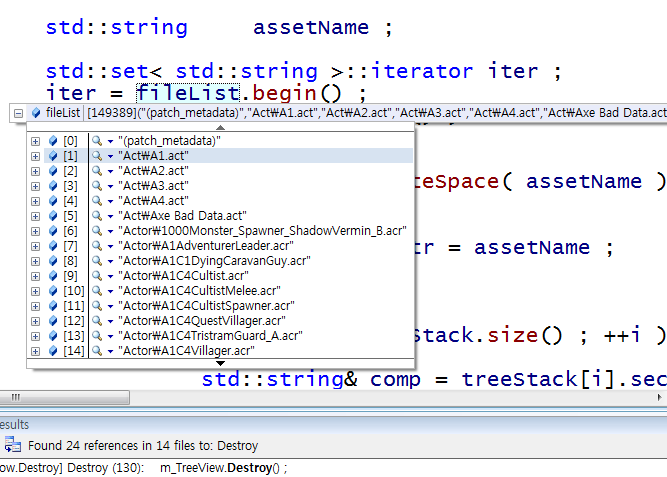Click assetName in the declaration line
The image size is (667, 477).
[x=311, y=28]
